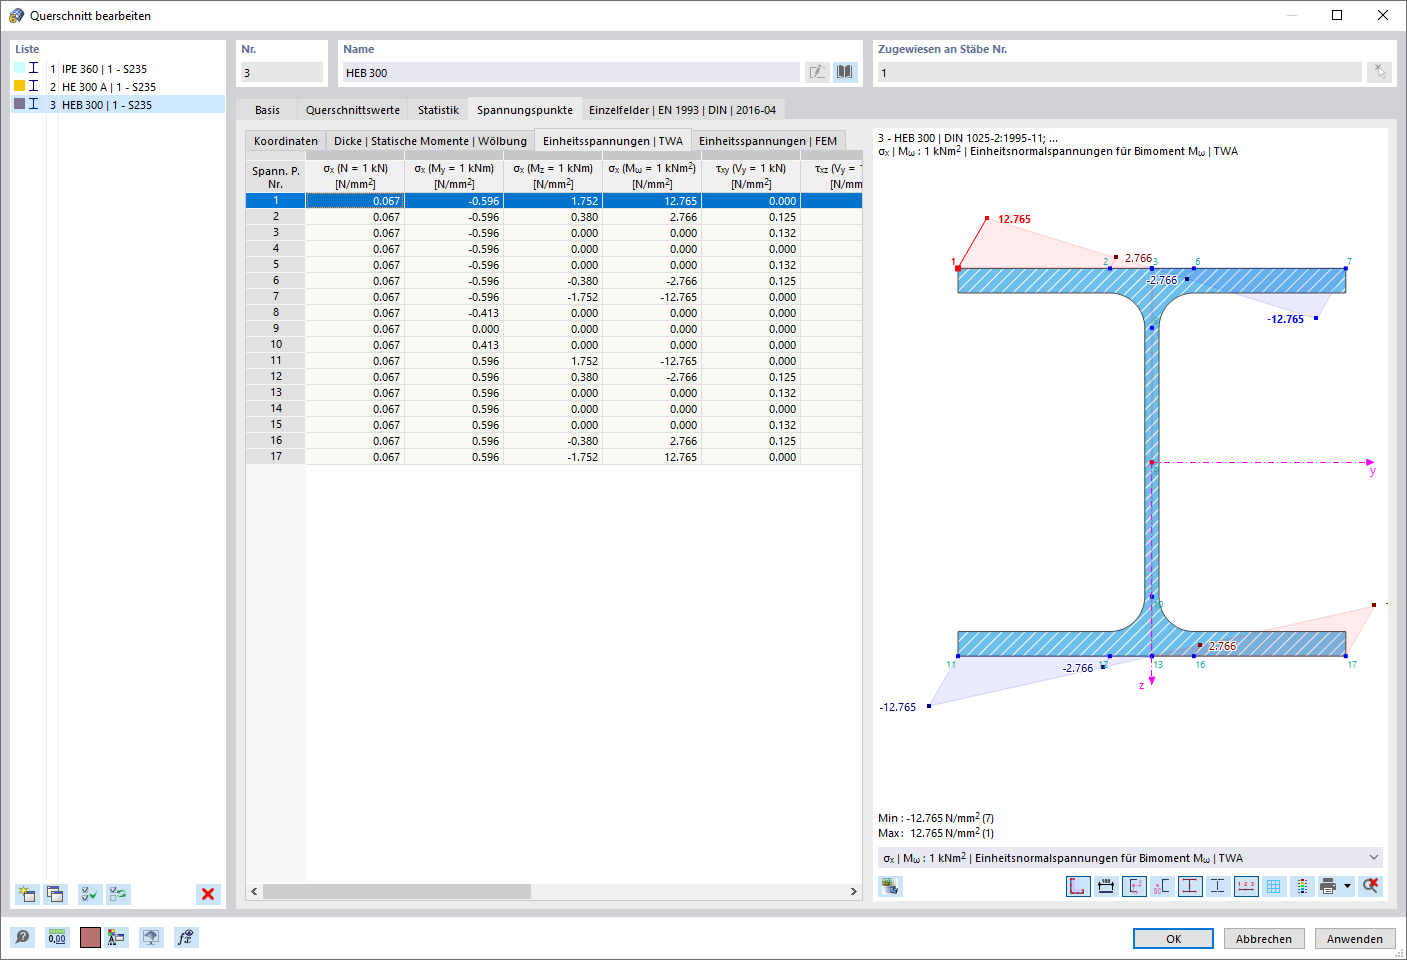Activate member pick tool beside Zugewiesen field
This screenshot has width=1407, height=960.
1381,72
